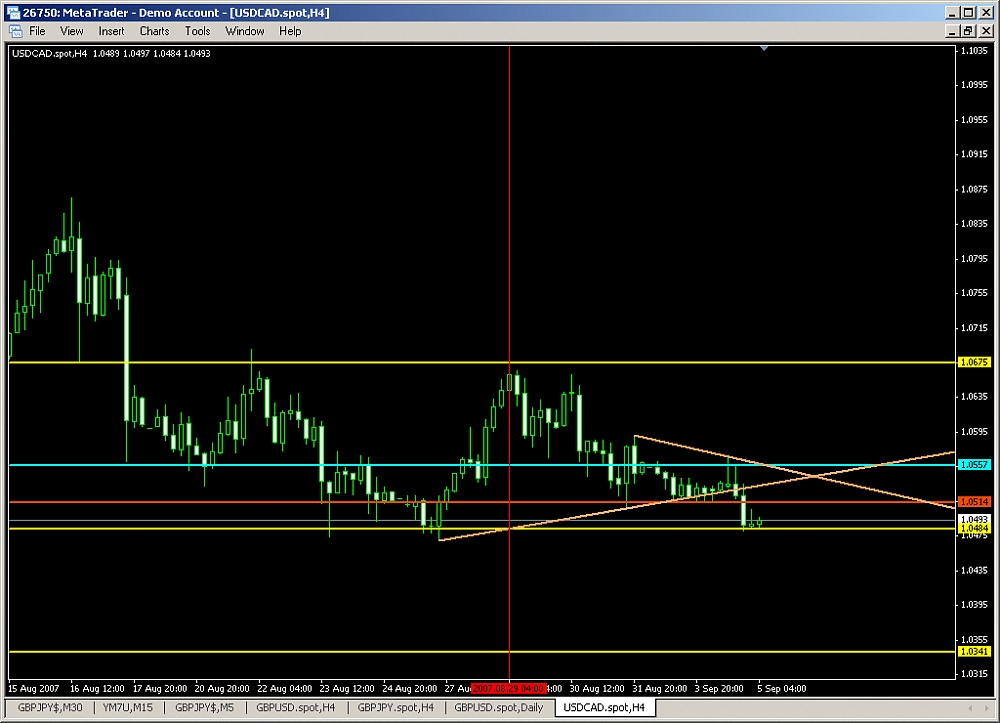This screenshot has width=1000, height=723.
Task: Open the Window menu
Action: (244, 31)
